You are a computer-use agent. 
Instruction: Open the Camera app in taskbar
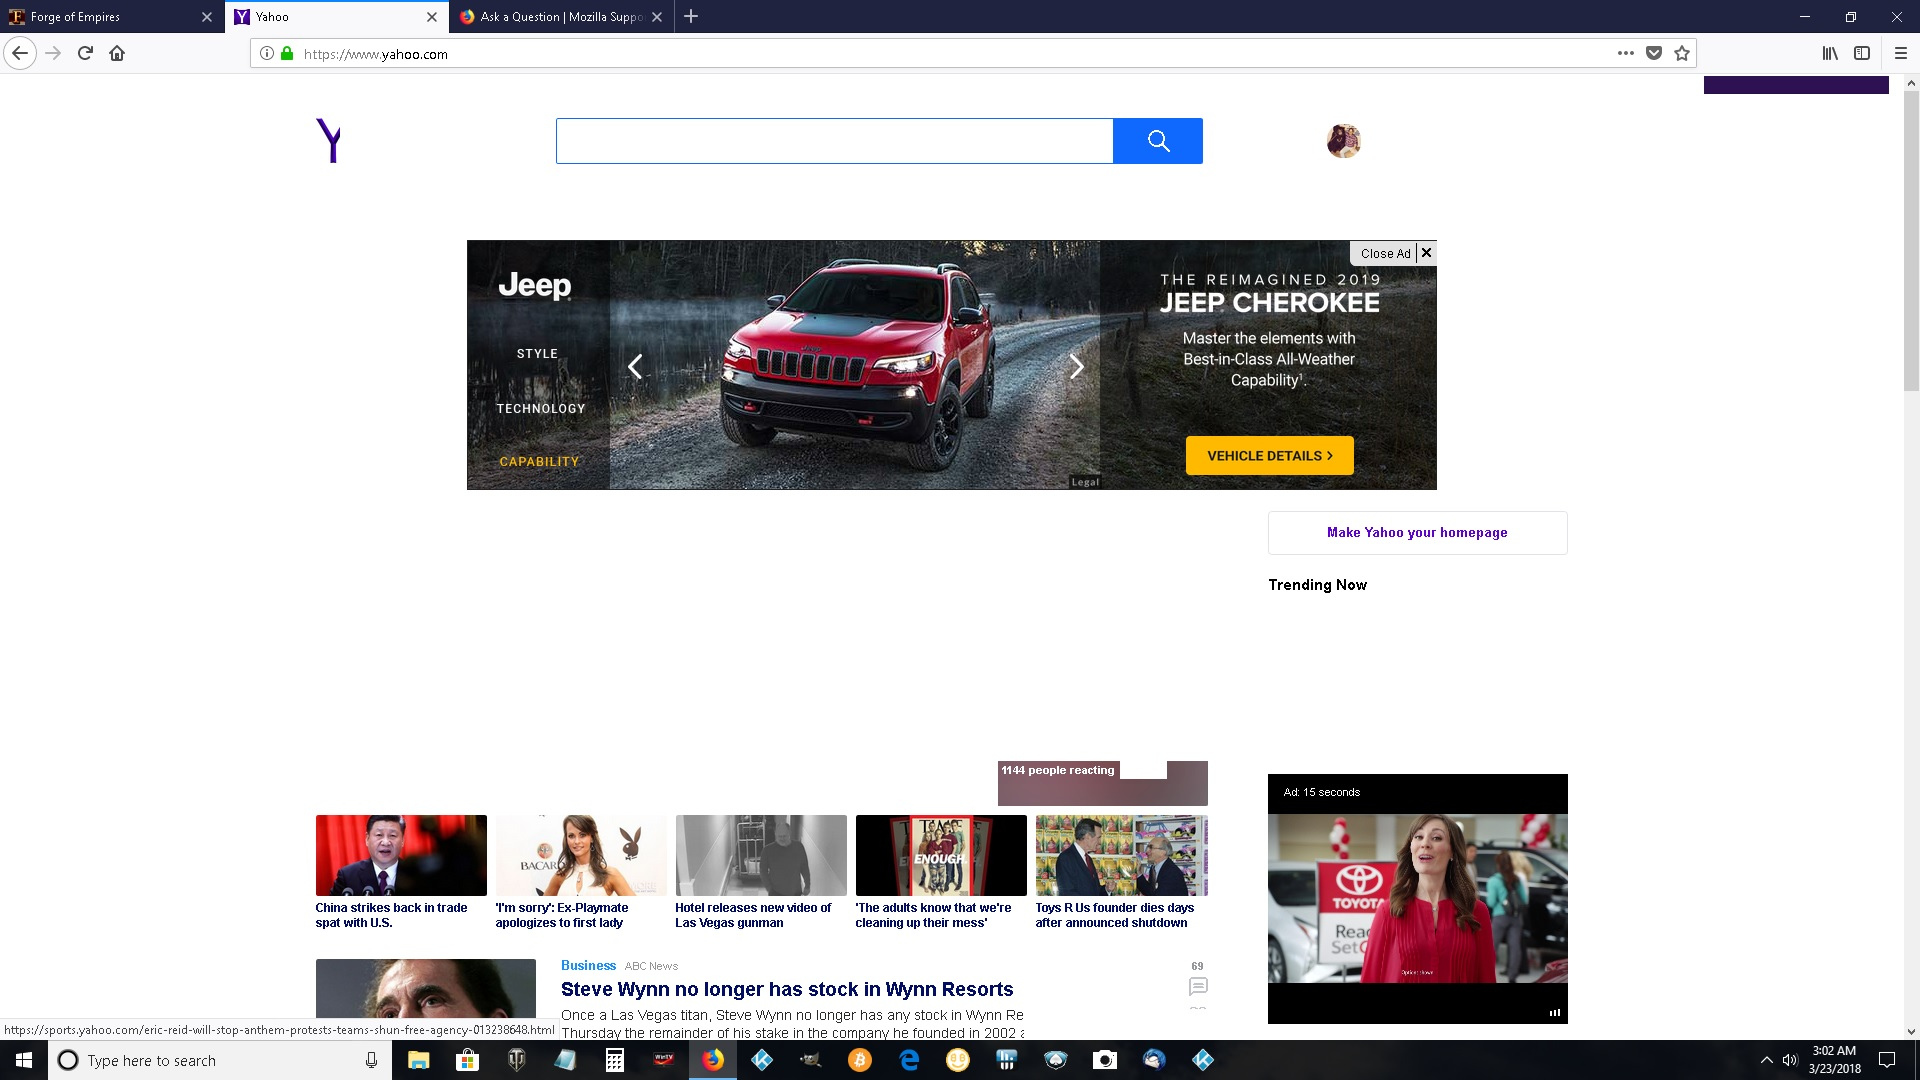click(1105, 1060)
